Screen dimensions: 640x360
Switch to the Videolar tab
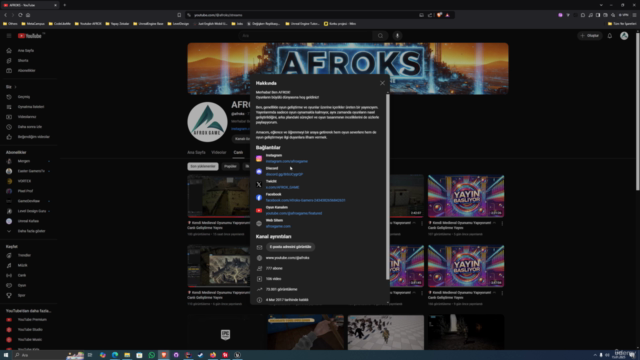pyautogui.click(x=219, y=152)
